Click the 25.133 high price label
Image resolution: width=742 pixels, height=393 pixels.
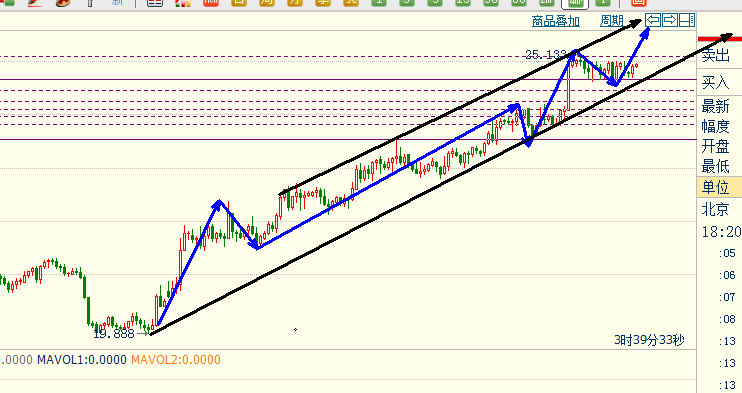click(x=546, y=54)
